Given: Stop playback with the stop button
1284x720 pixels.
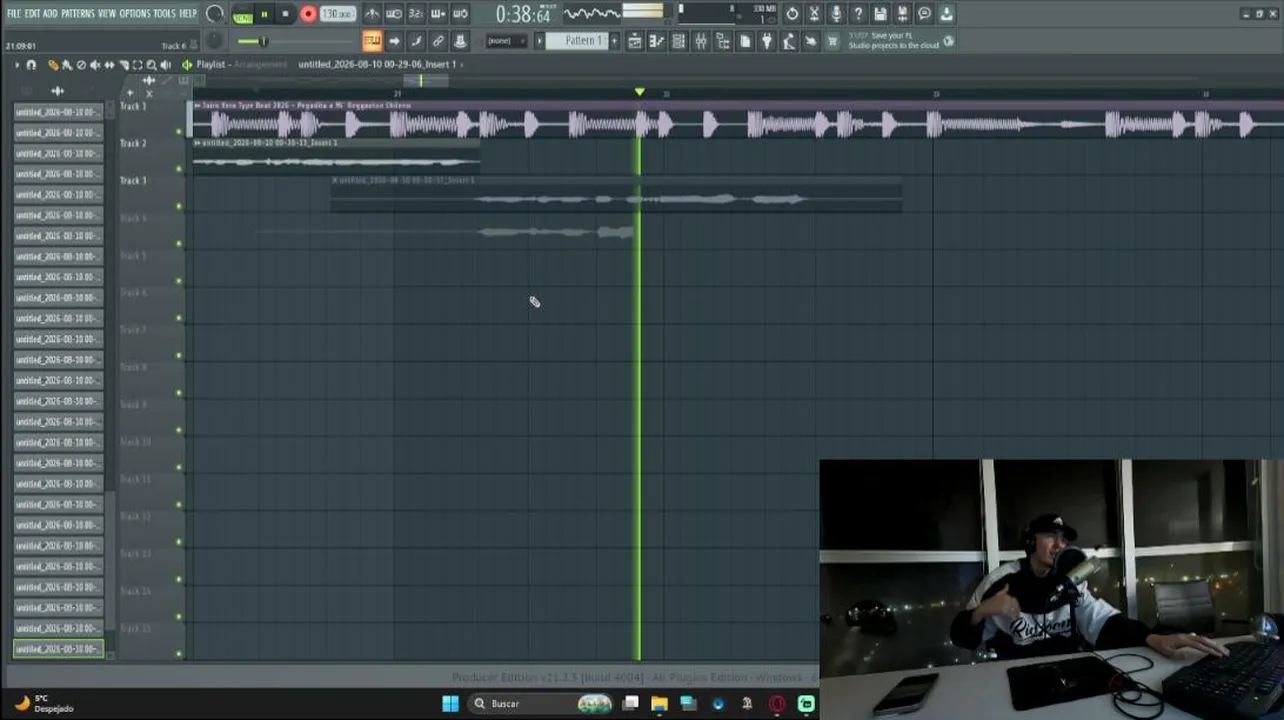Looking at the screenshot, I should click(x=285, y=14).
